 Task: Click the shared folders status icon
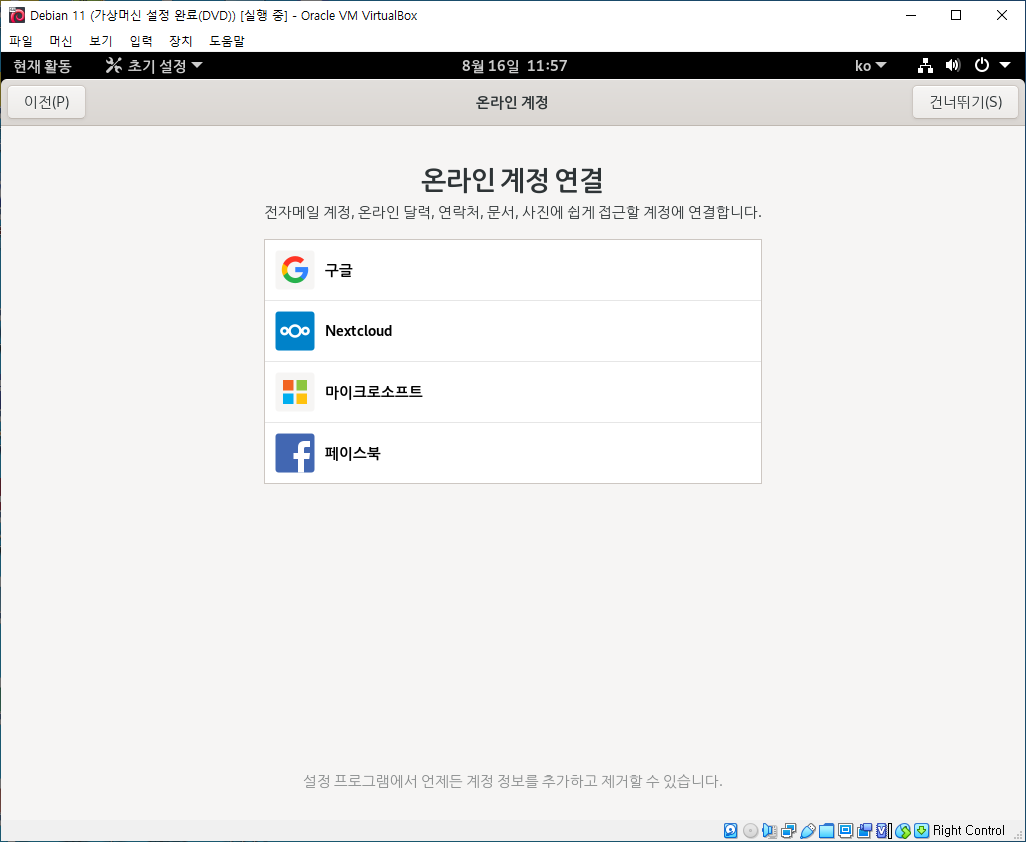pyautogui.click(x=826, y=830)
